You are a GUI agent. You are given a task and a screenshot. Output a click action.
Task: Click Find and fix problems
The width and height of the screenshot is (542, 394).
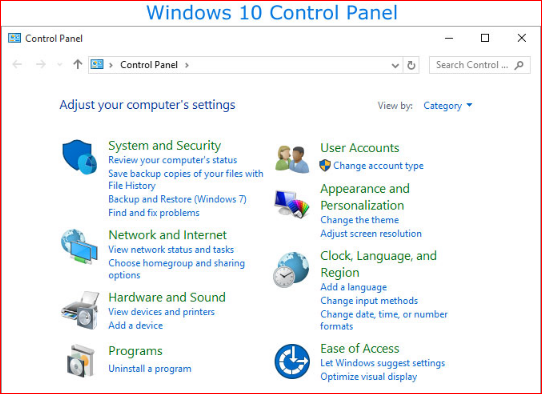(154, 213)
